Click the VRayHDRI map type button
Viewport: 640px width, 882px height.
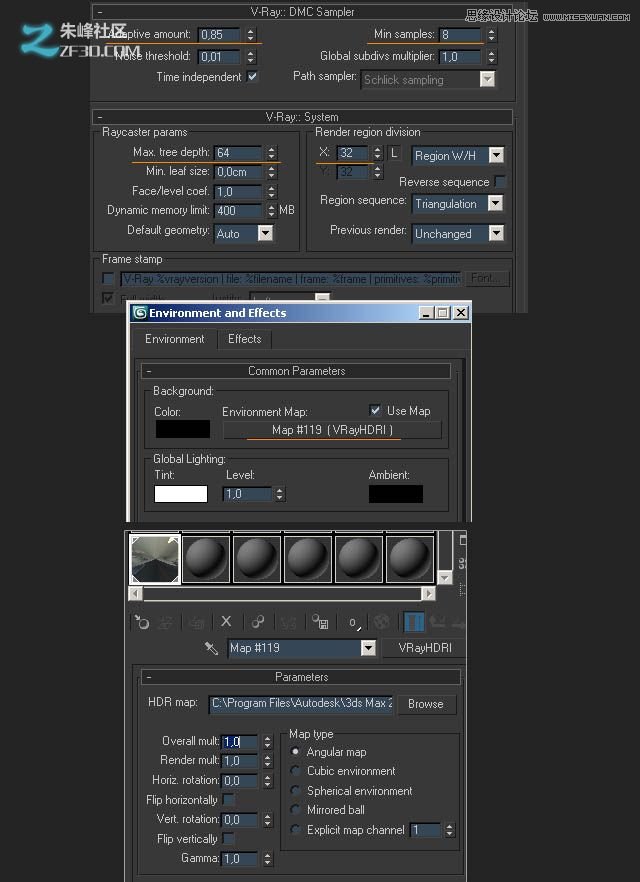click(425, 648)
